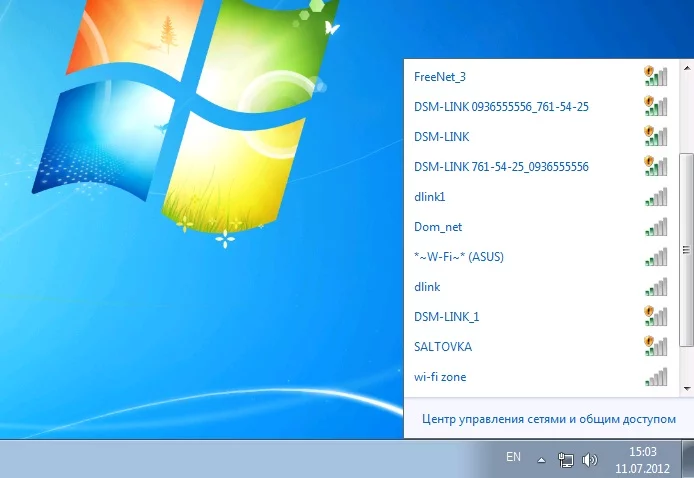Click the FreeNet_3 signal strength icon
The height and width of the screenshot is (478, 694).
(x=655, y=76)
